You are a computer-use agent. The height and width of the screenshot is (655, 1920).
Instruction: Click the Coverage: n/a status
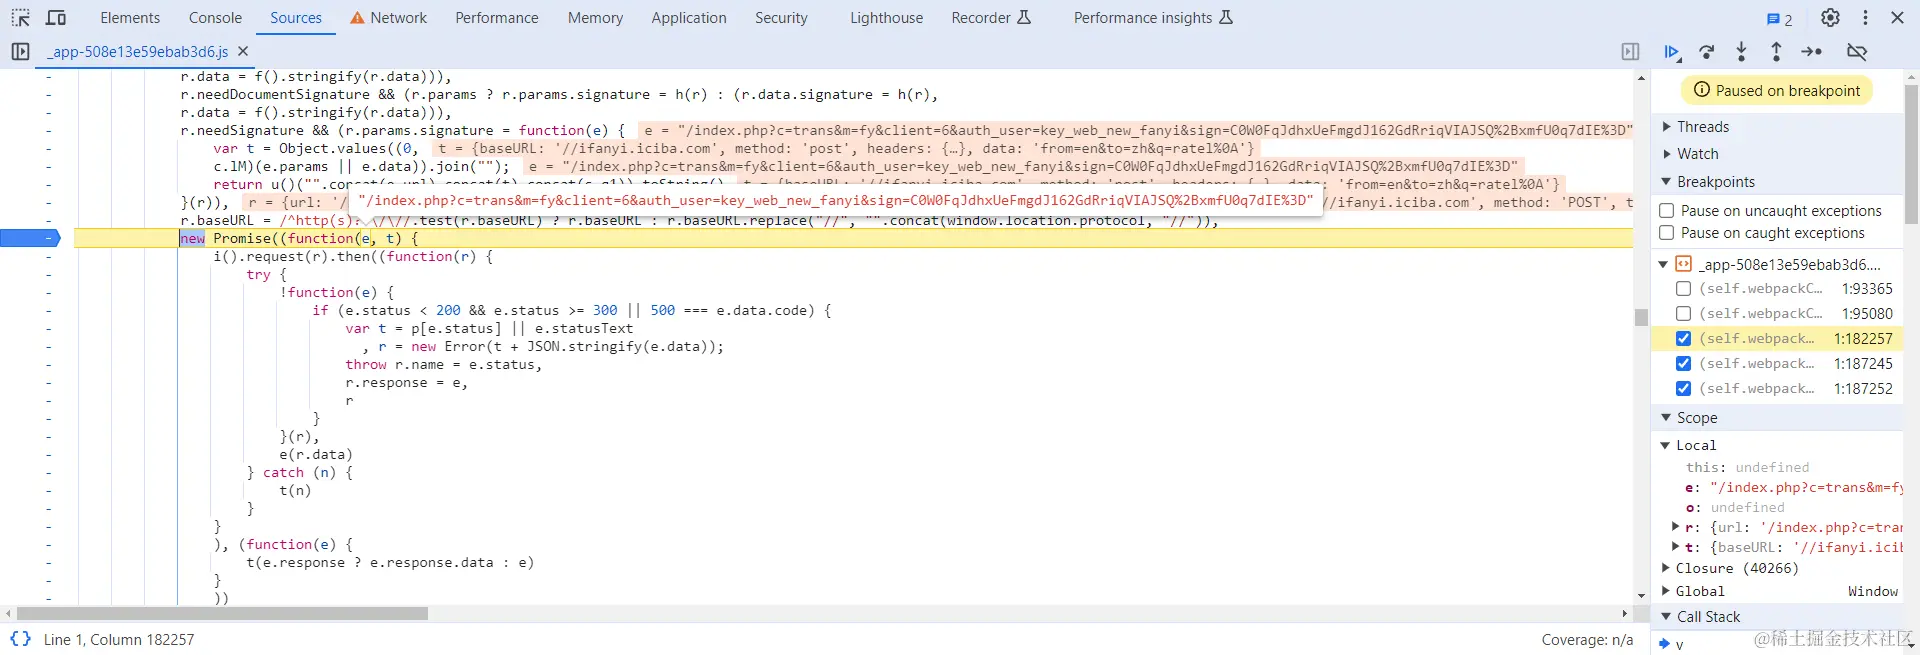click(1587, 639)
